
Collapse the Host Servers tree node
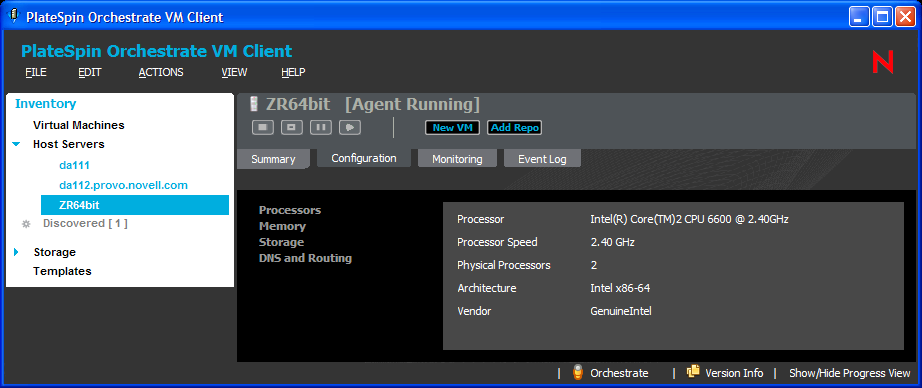coord(16,144)
